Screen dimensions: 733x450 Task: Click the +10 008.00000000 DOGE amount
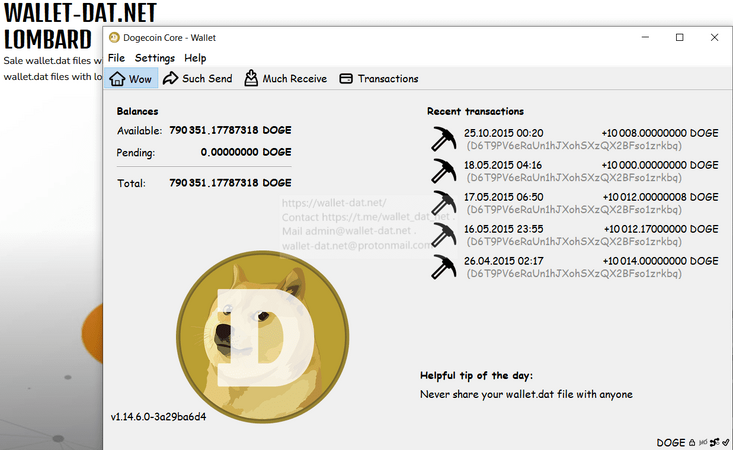tap(660, 133)
